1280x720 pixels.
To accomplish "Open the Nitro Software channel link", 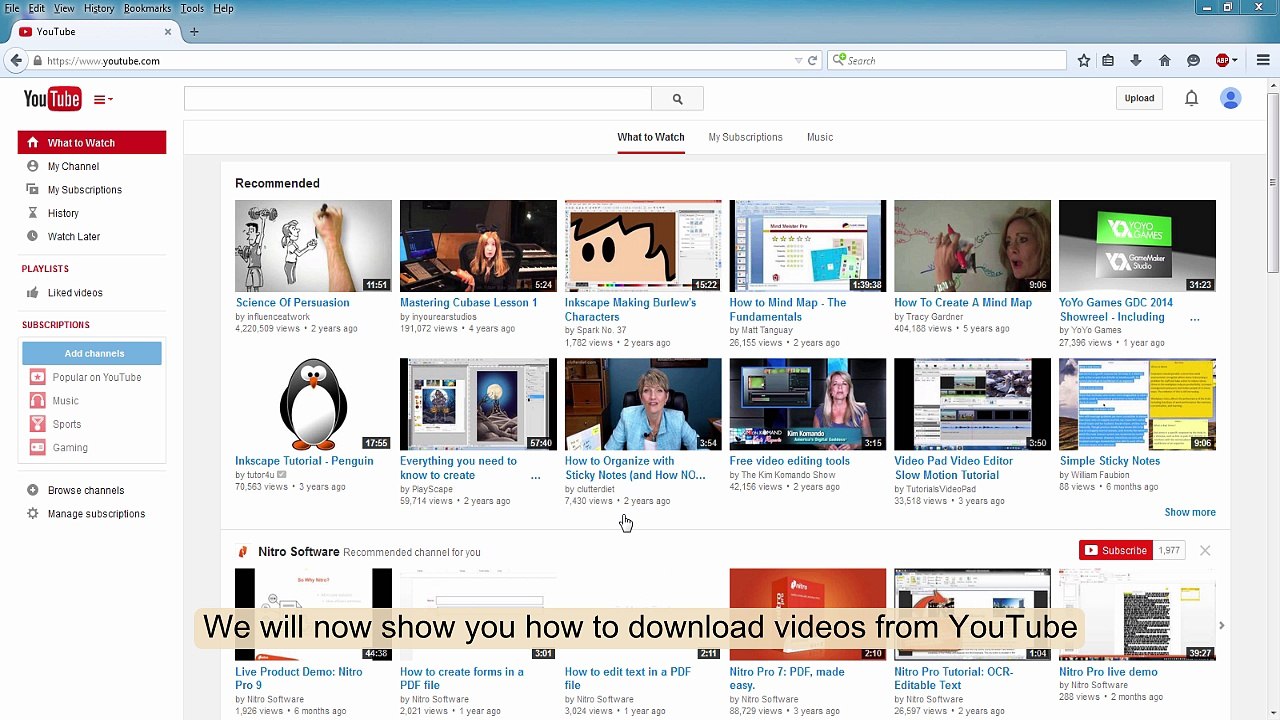I will [x=298, y=552].
